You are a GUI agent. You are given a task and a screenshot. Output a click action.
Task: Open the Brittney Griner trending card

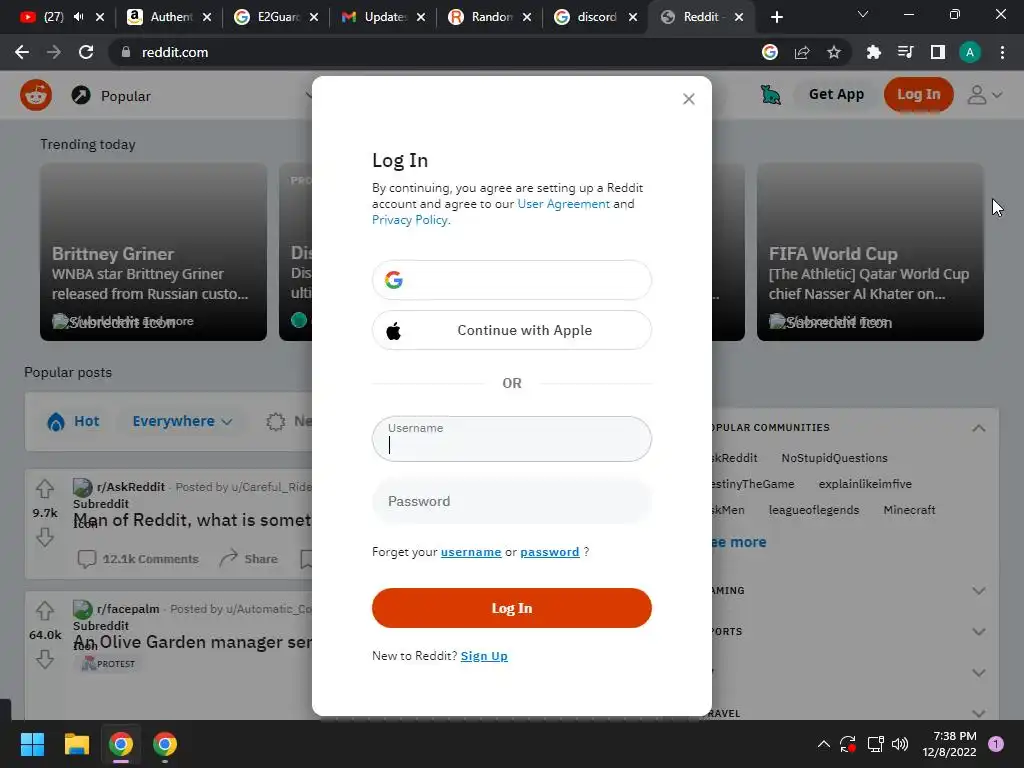153,252
